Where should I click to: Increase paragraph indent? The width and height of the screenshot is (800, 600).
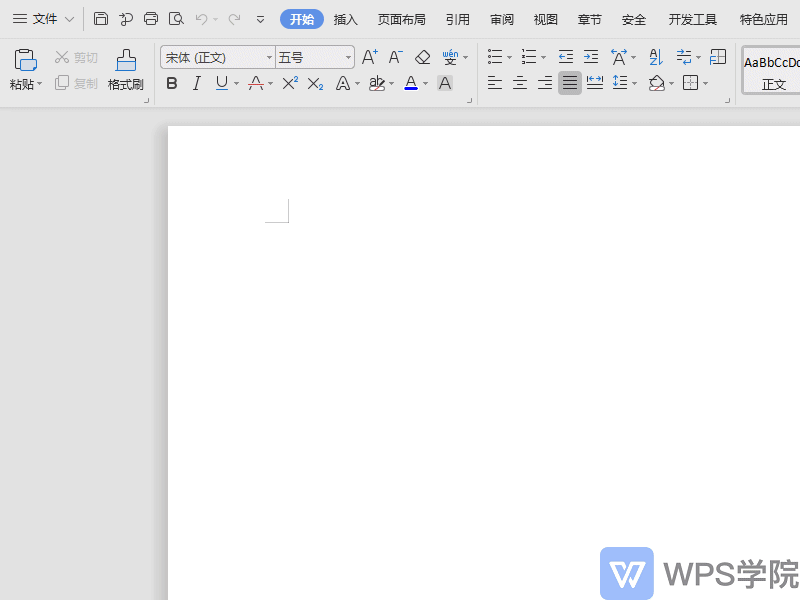click(591, 57)
